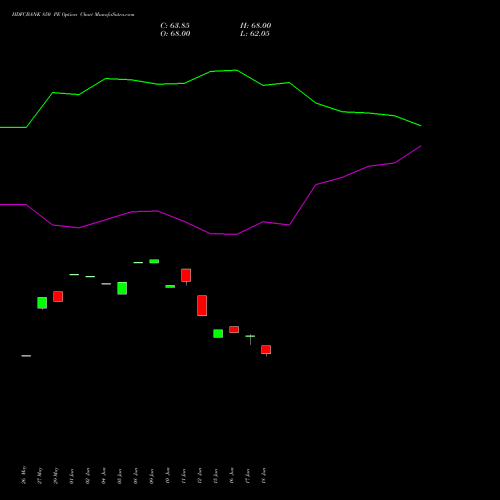The image size is (500, 500).
Task: Click the close price value C: 63.85
Action: (x=175, y=26)
